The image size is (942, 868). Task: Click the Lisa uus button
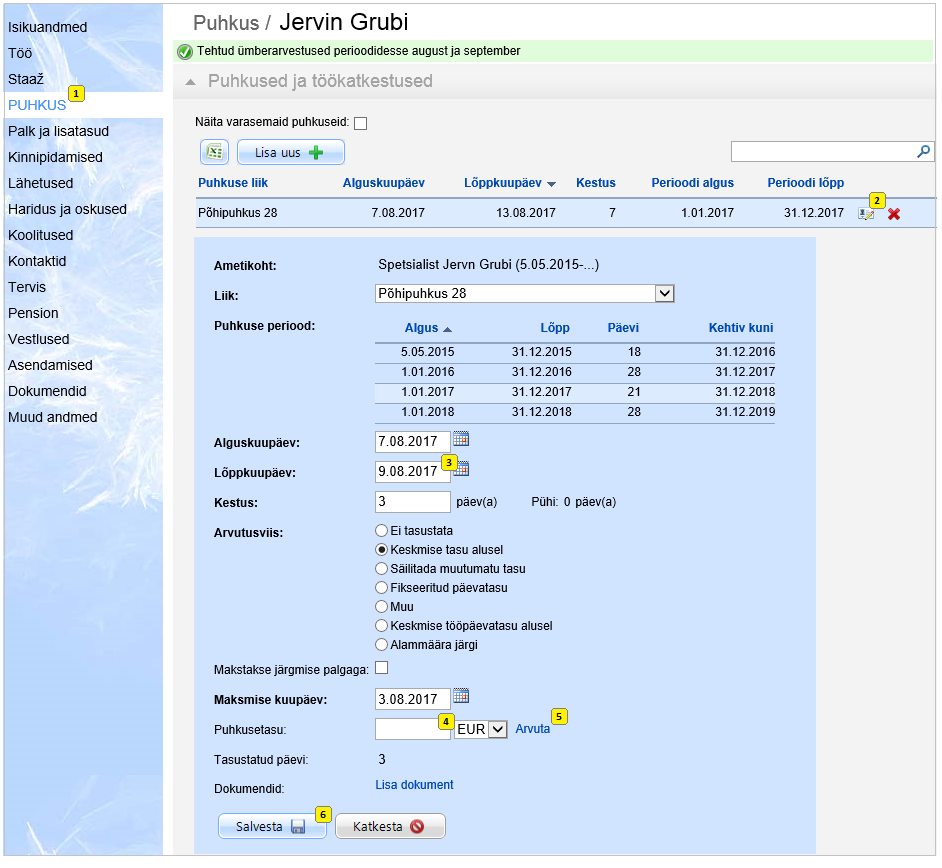[x=290, y=152]
